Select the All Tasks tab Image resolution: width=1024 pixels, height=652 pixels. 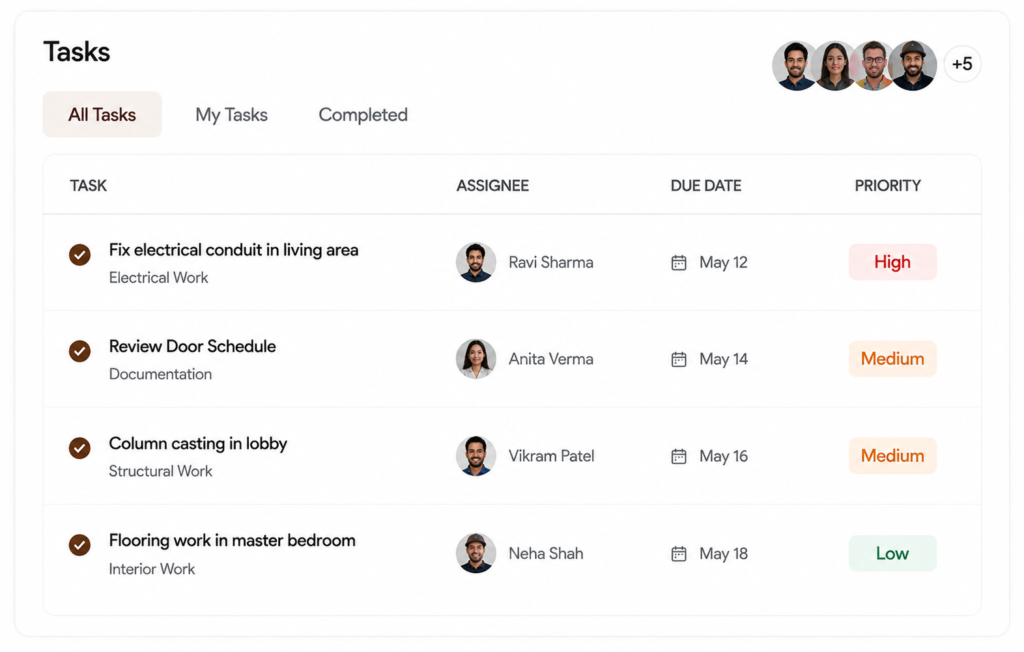click(102, 114)
